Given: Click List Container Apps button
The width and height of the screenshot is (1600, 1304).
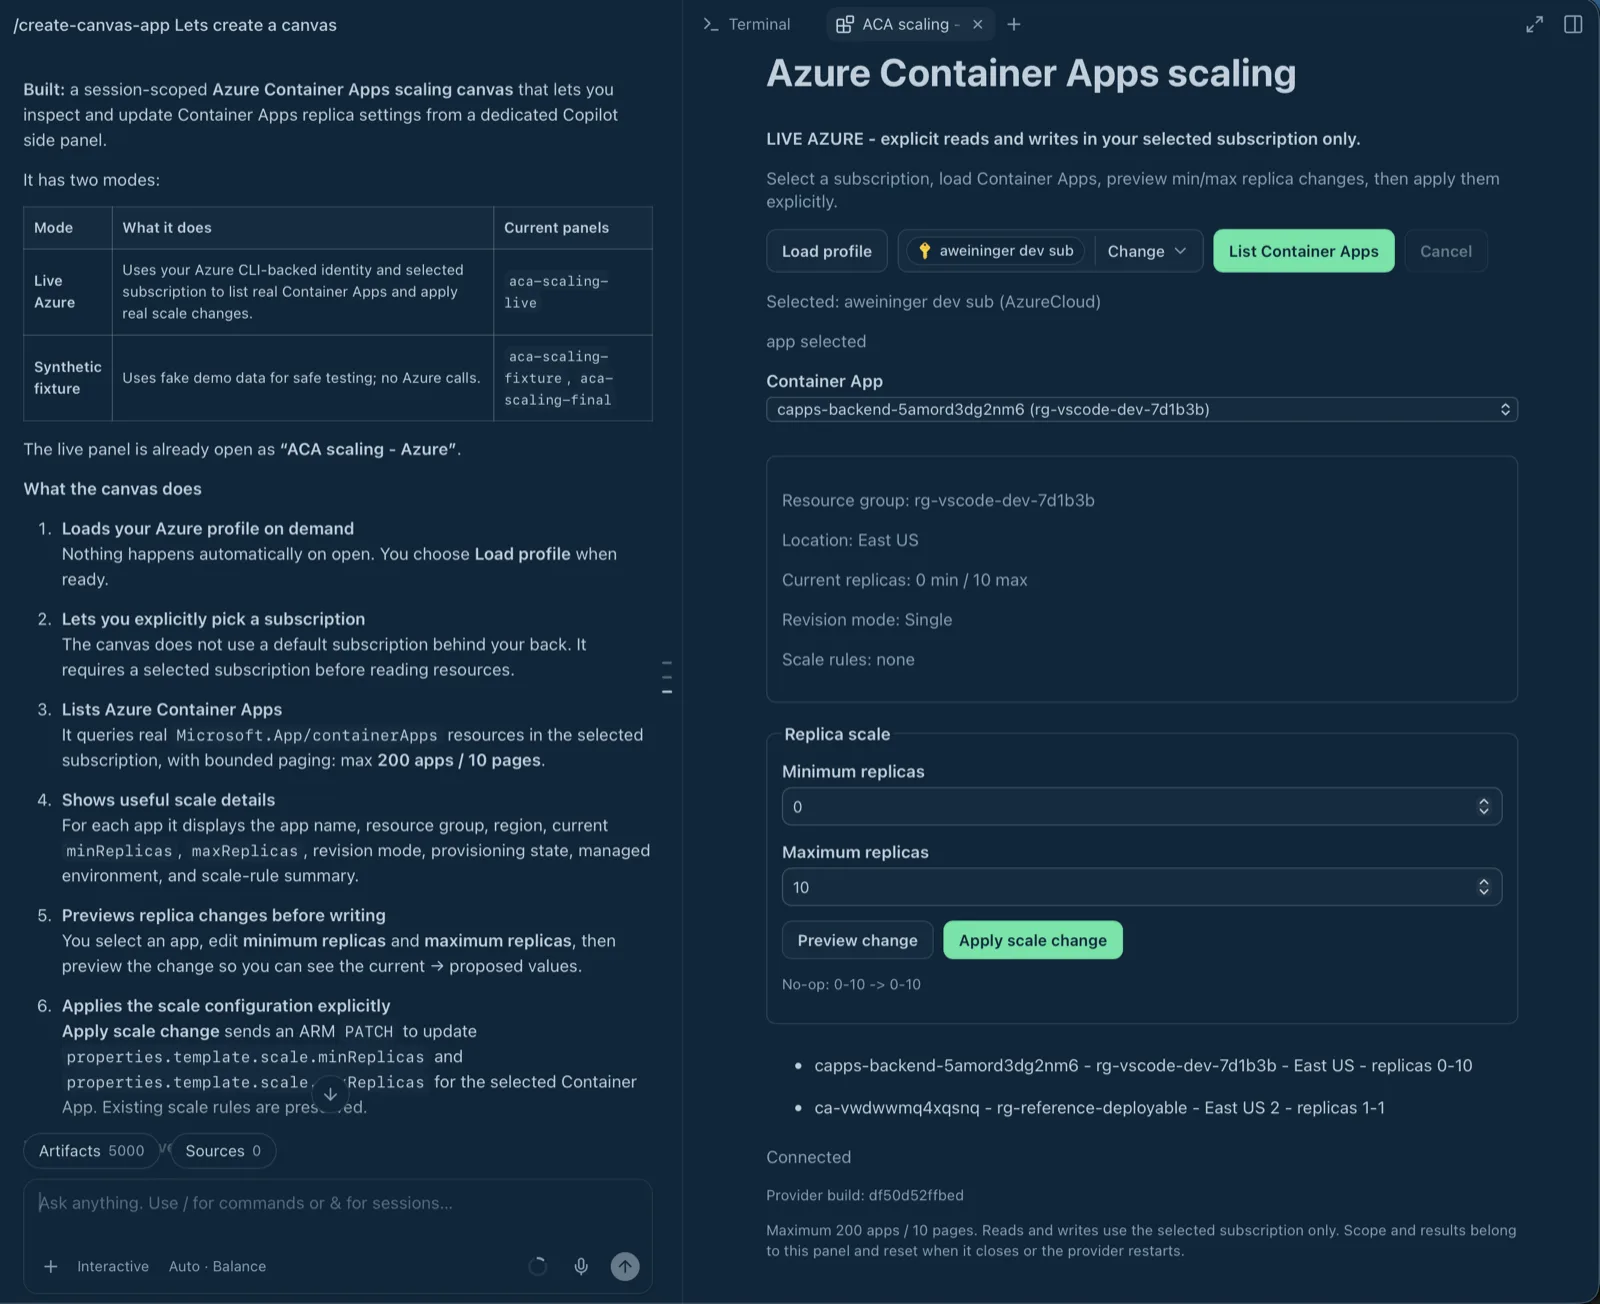Looking at the screenshot, I should (x=1303, y=251).
